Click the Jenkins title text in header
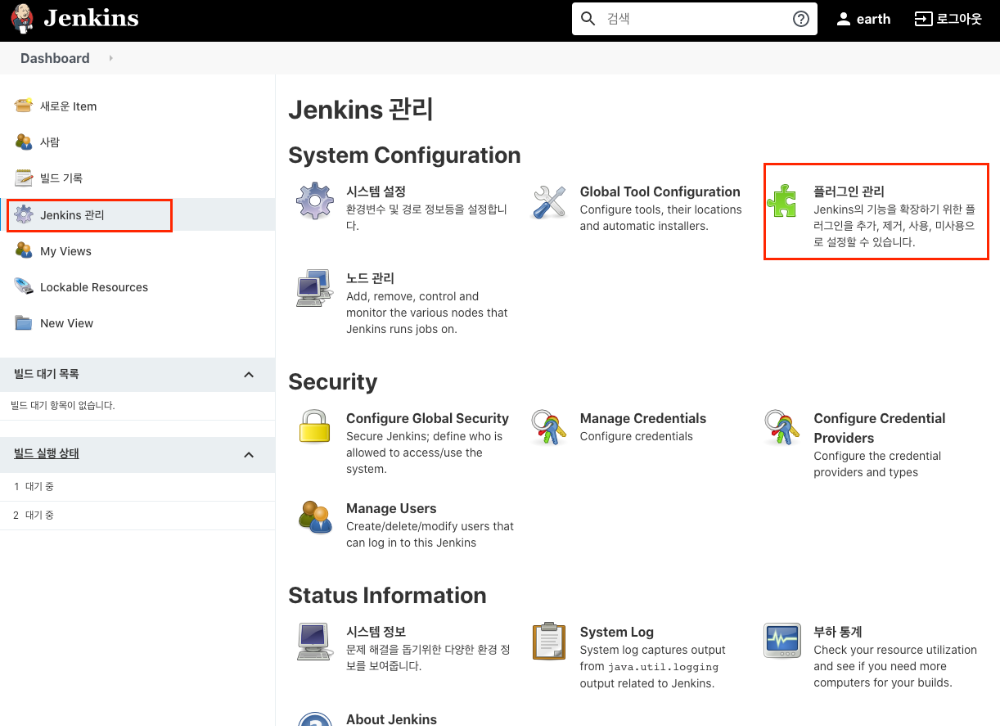1000x726 pixels. (x=91, y=18)
